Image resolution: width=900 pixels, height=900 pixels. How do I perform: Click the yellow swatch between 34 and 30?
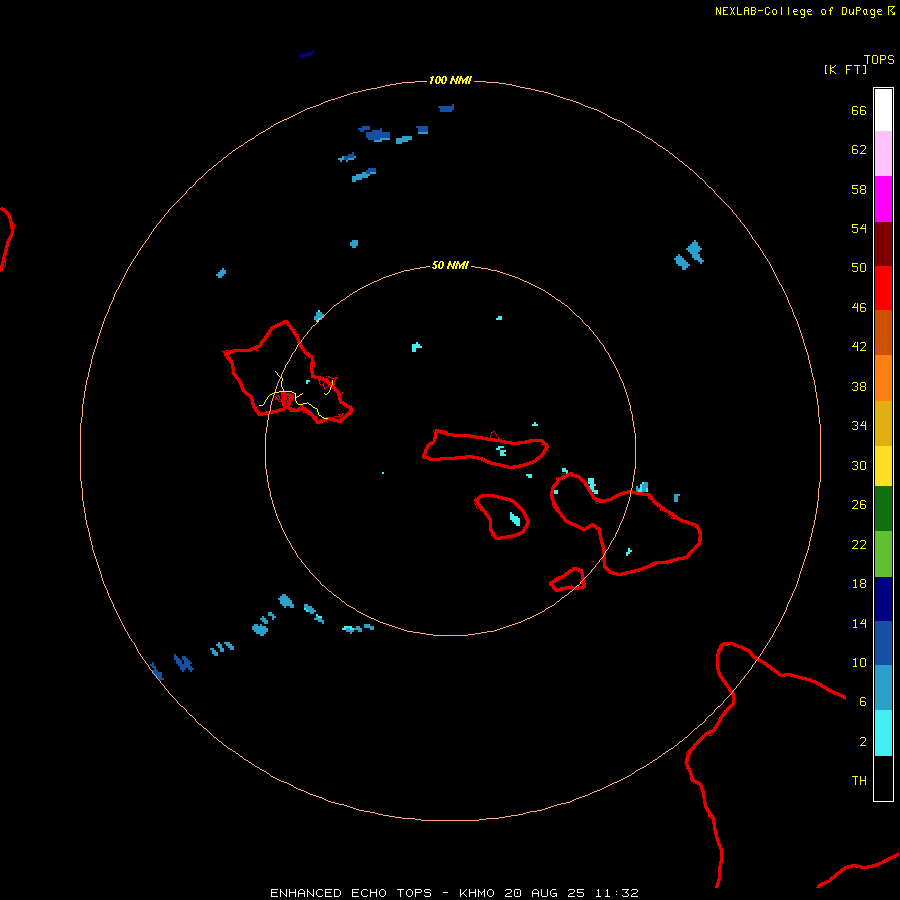(x=883, y=466)
